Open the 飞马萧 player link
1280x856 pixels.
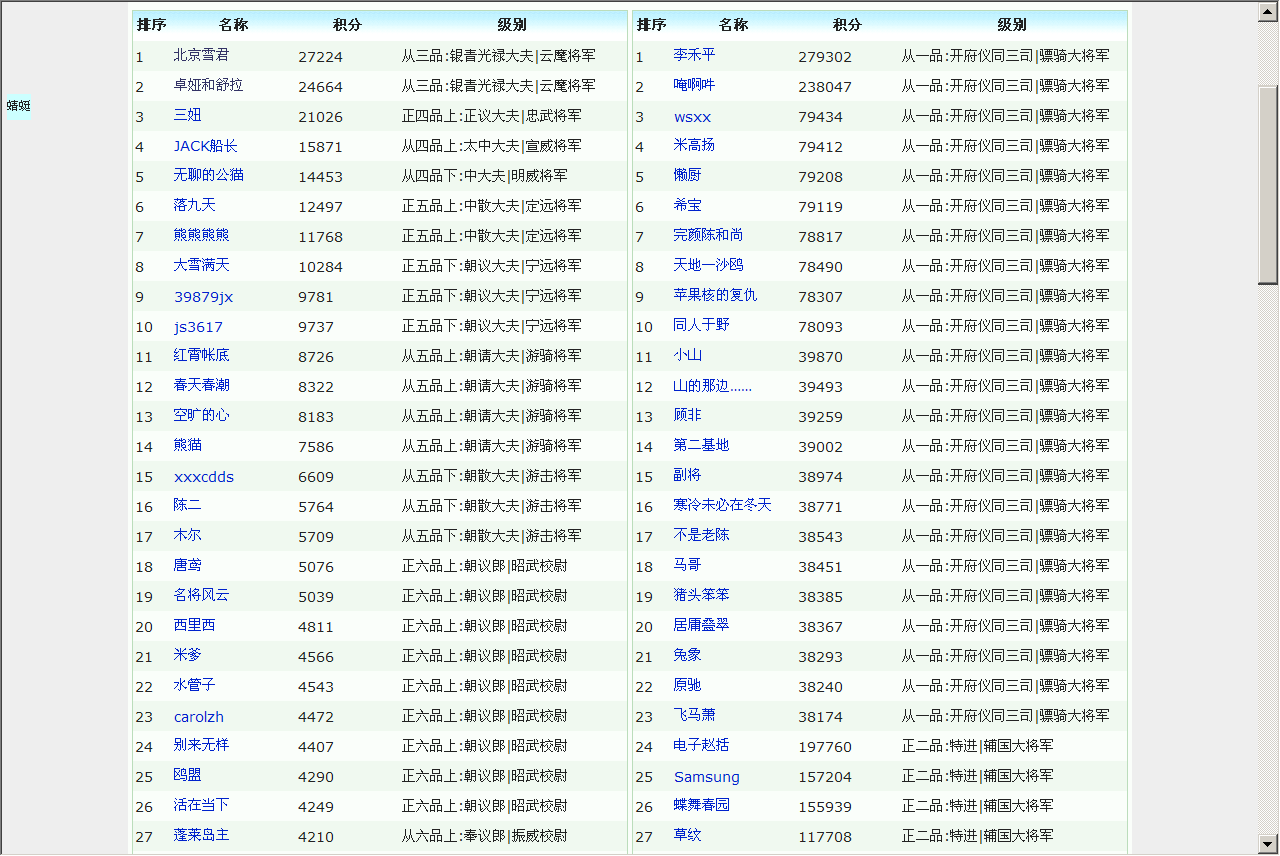coord(695,715)
